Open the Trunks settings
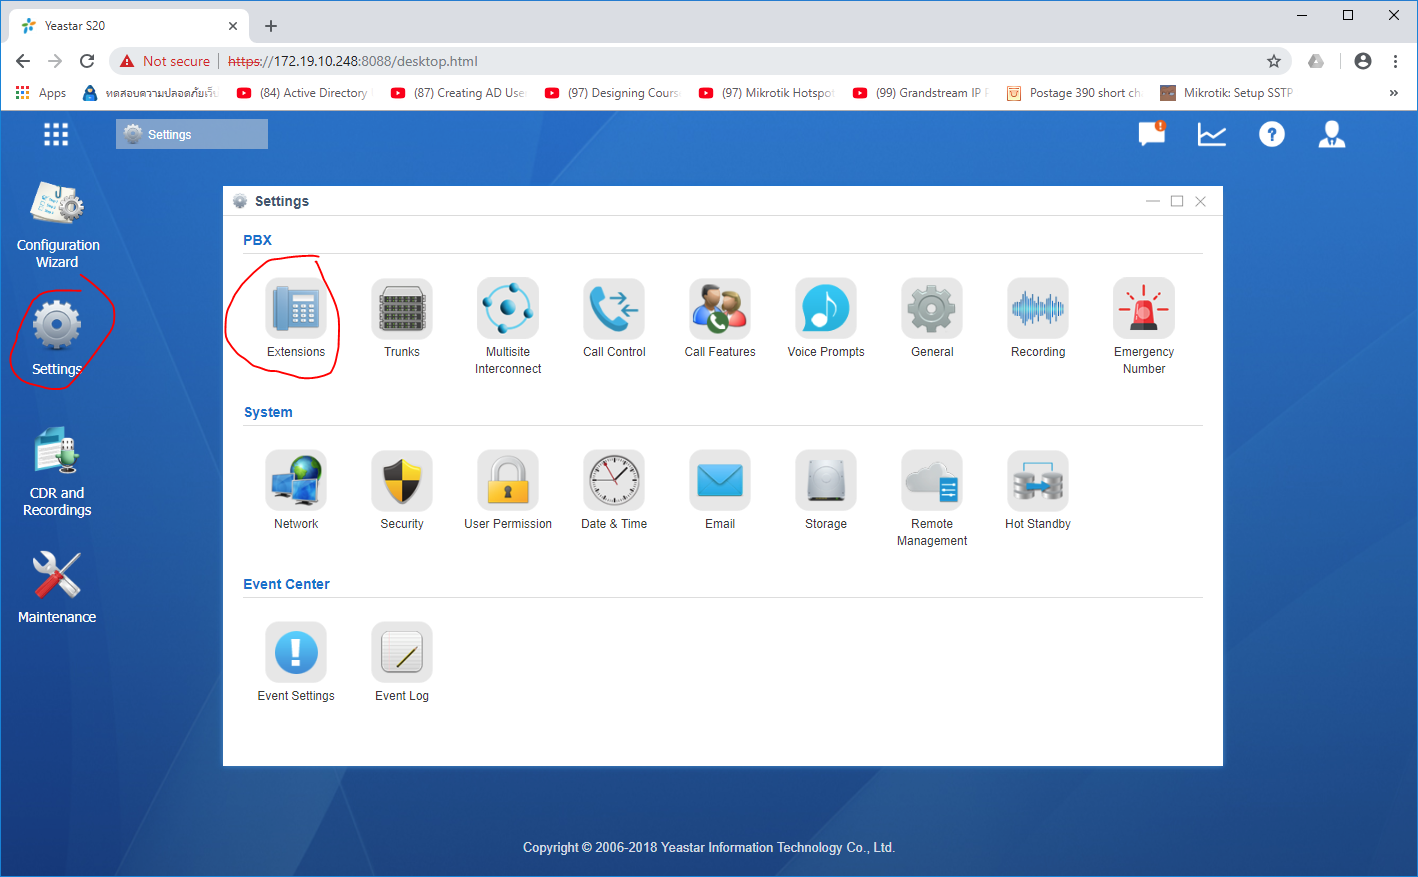 [402, 318]
